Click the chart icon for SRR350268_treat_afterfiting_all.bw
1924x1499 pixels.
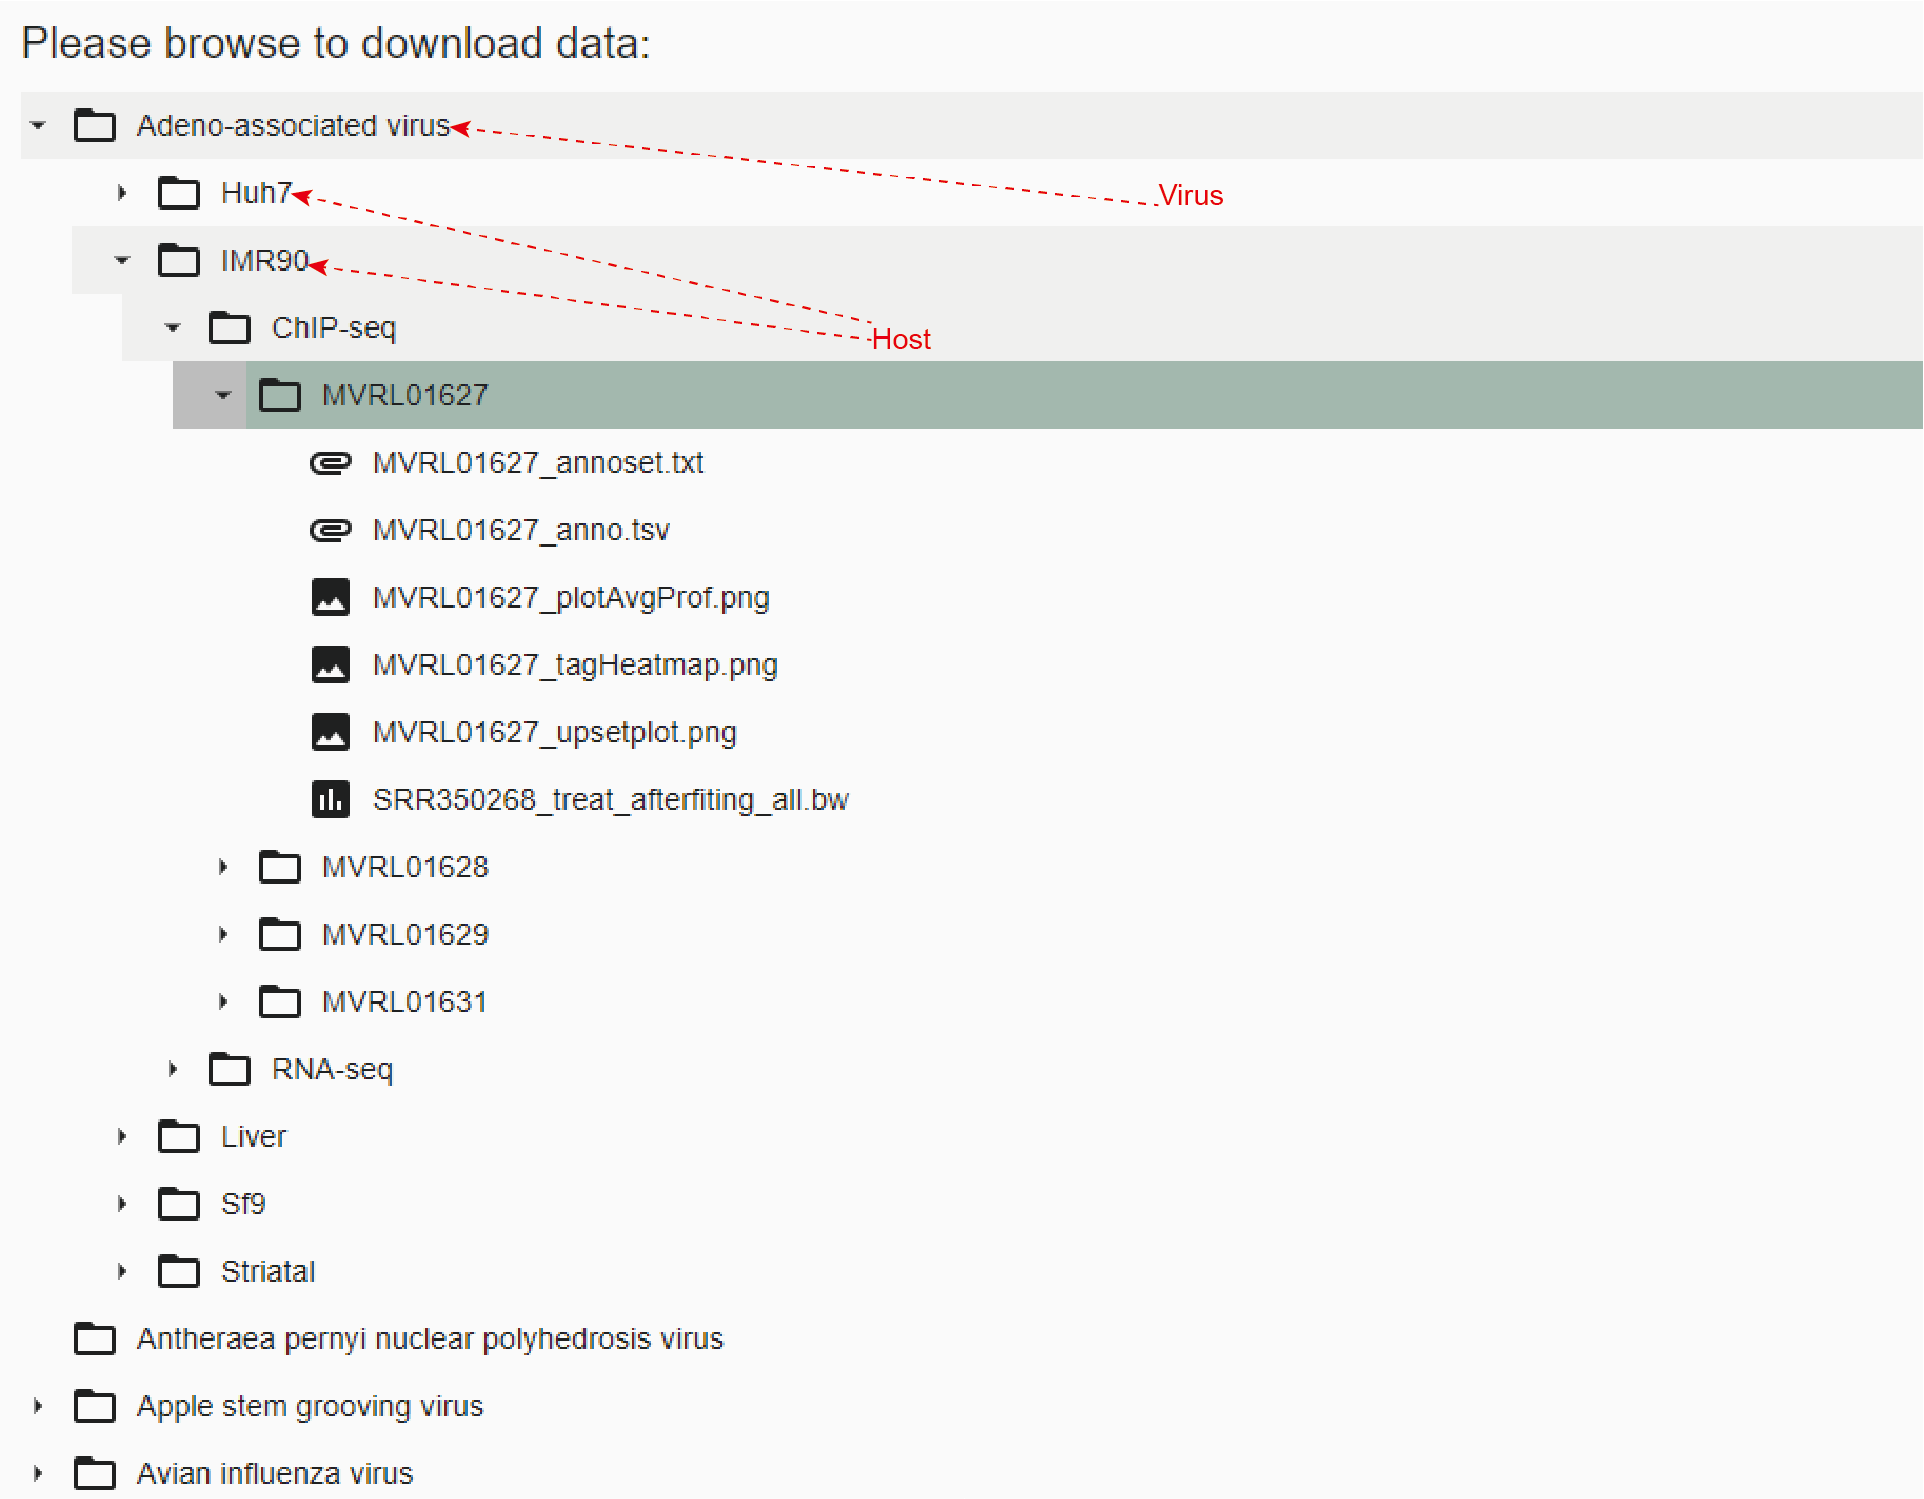[x=331, y=799]
